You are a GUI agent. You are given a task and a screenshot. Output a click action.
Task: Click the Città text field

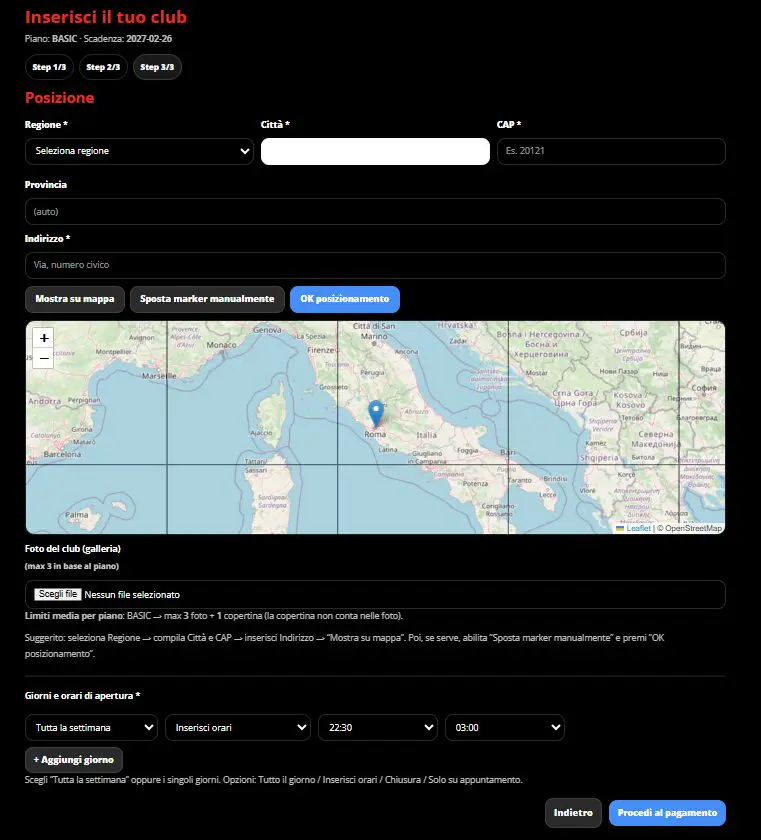click(x=375, y=151)
